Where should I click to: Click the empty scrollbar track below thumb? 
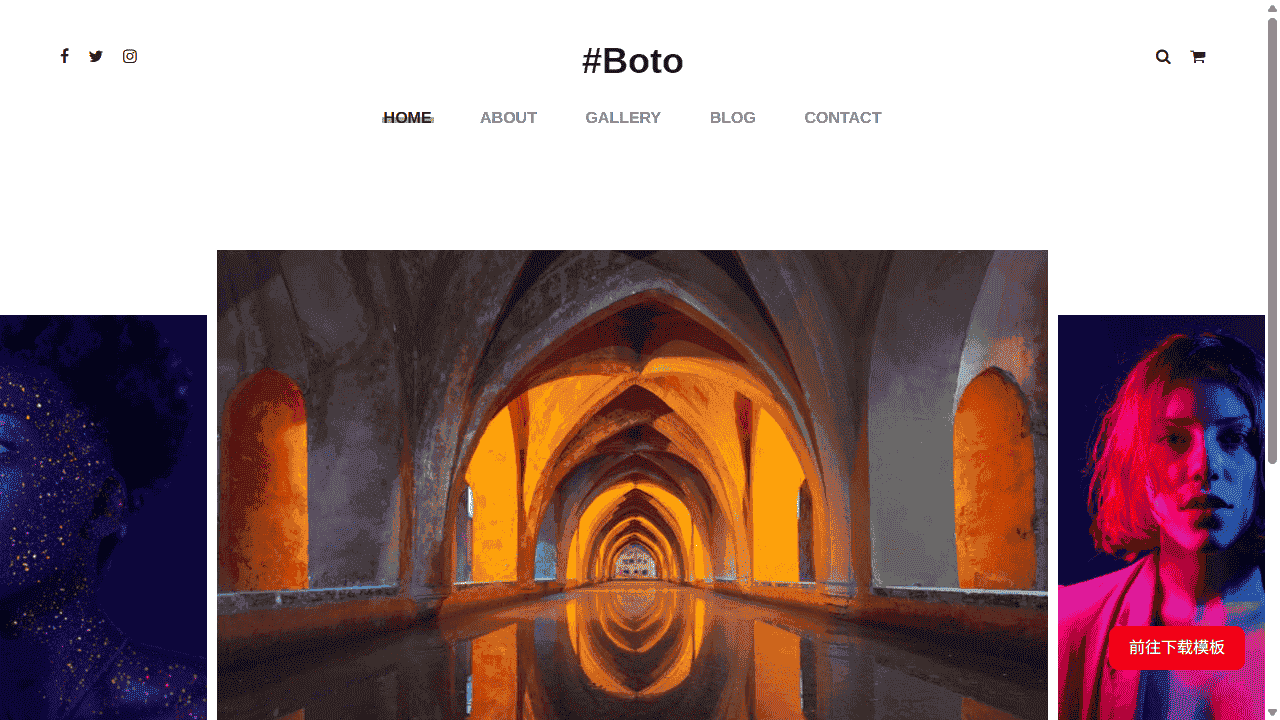coord(1273,585)
